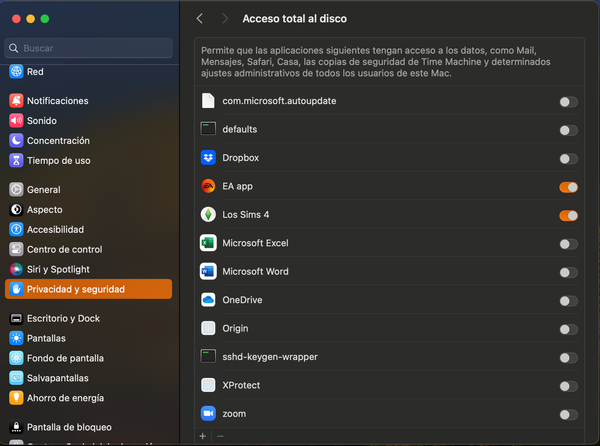Image resolution: width=600 pixels, height=446 pixels.
Task: Open Salvapantallas settings
Action: [88, 378]
